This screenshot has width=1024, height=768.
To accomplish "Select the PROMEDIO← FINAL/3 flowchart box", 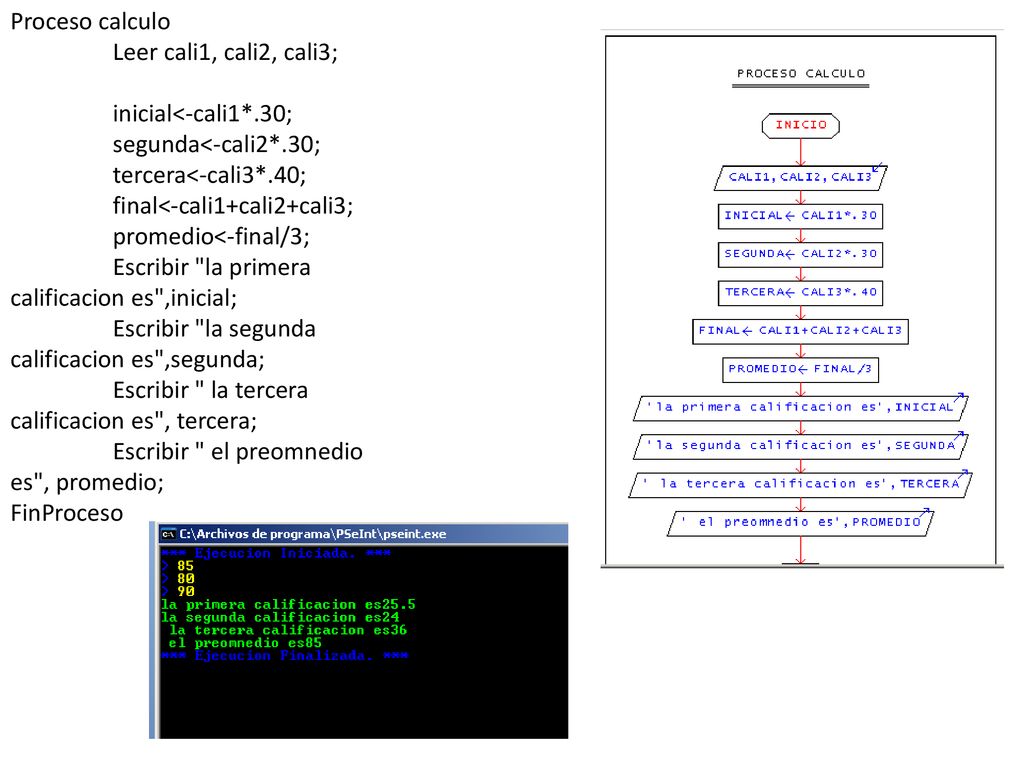I will [801, 370].
